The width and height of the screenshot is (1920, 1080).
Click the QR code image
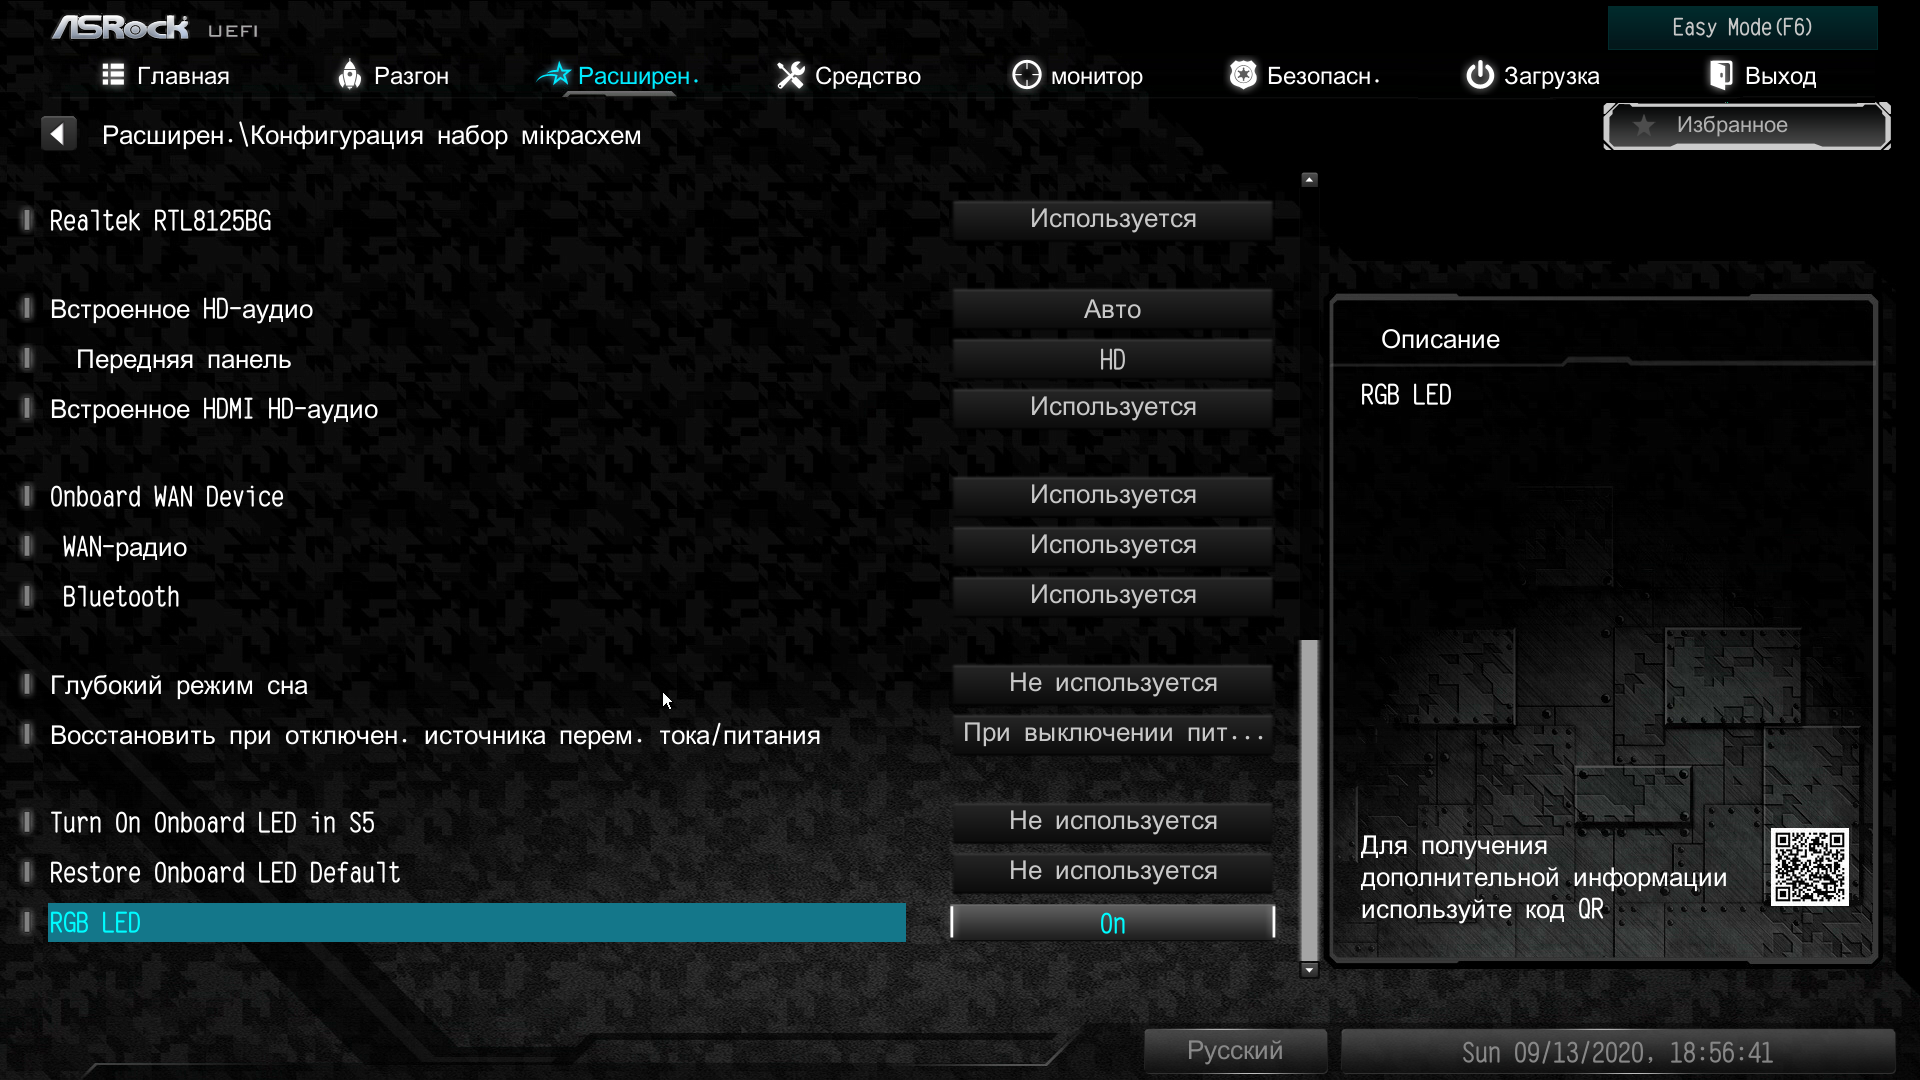pos(1809,867)
